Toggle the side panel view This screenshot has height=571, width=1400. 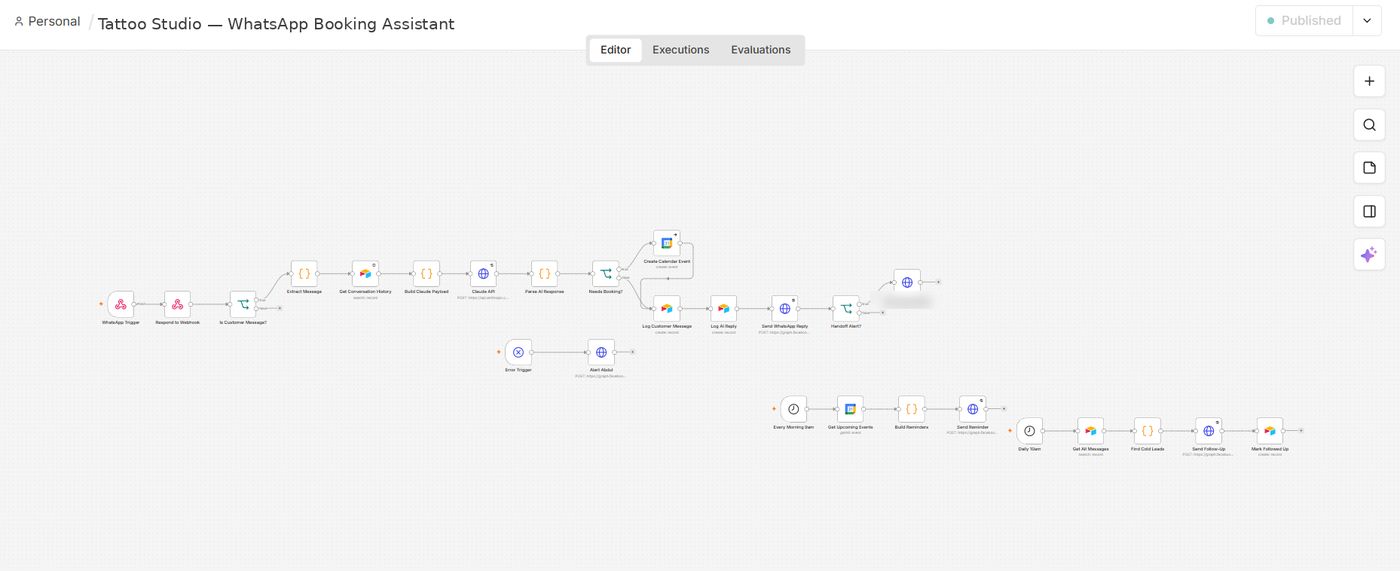point(1369,211)
